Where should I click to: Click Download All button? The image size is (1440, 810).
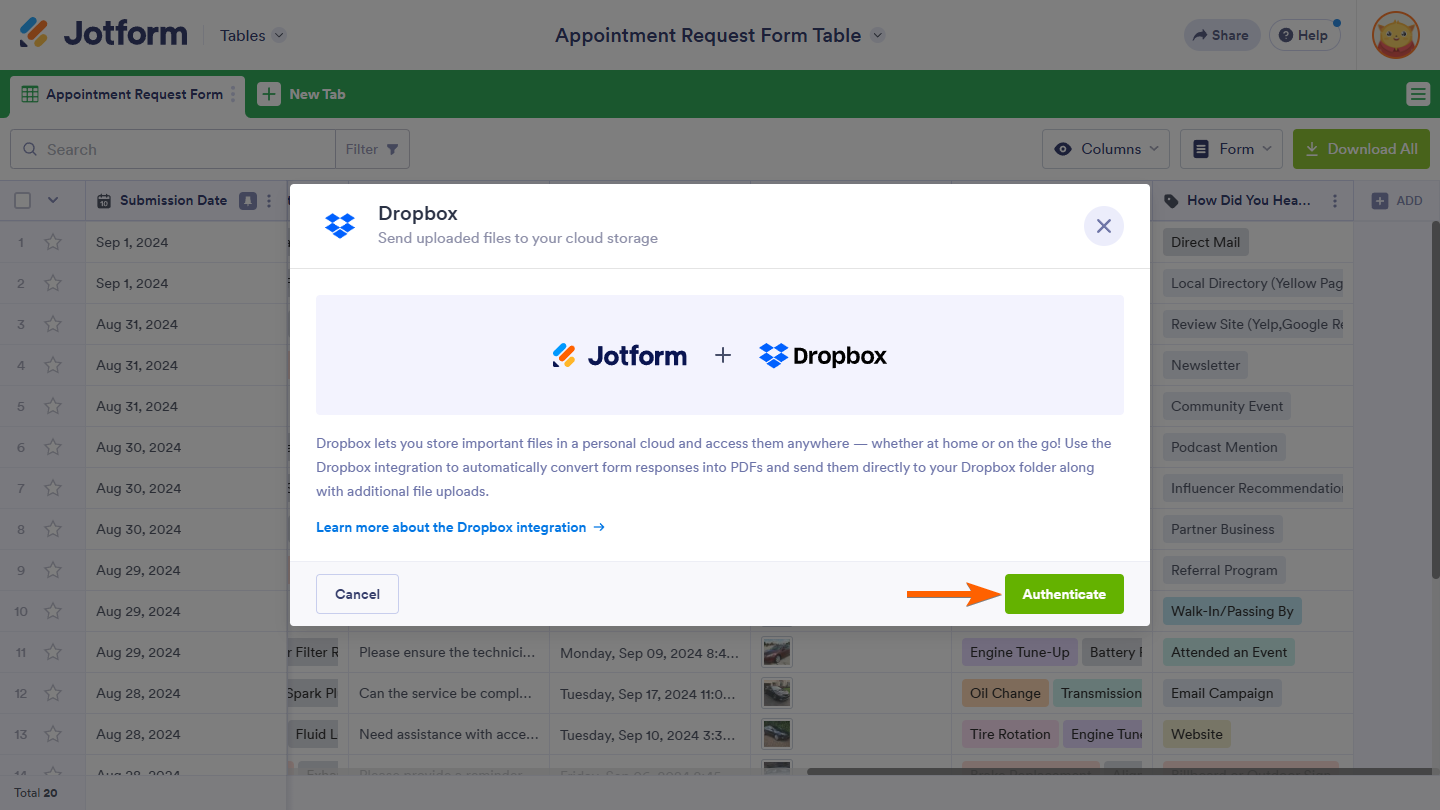(1361, 149)
